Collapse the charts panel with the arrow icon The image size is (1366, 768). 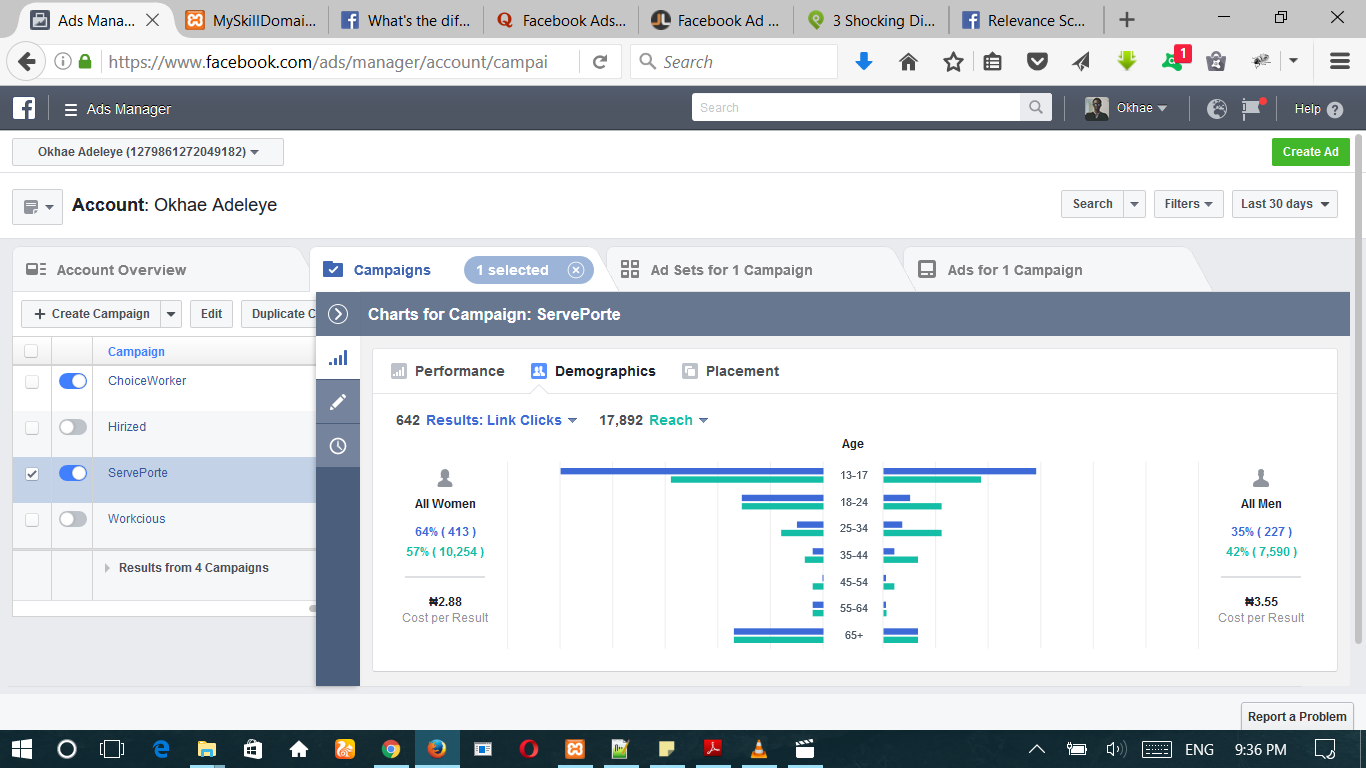point(338,314)
